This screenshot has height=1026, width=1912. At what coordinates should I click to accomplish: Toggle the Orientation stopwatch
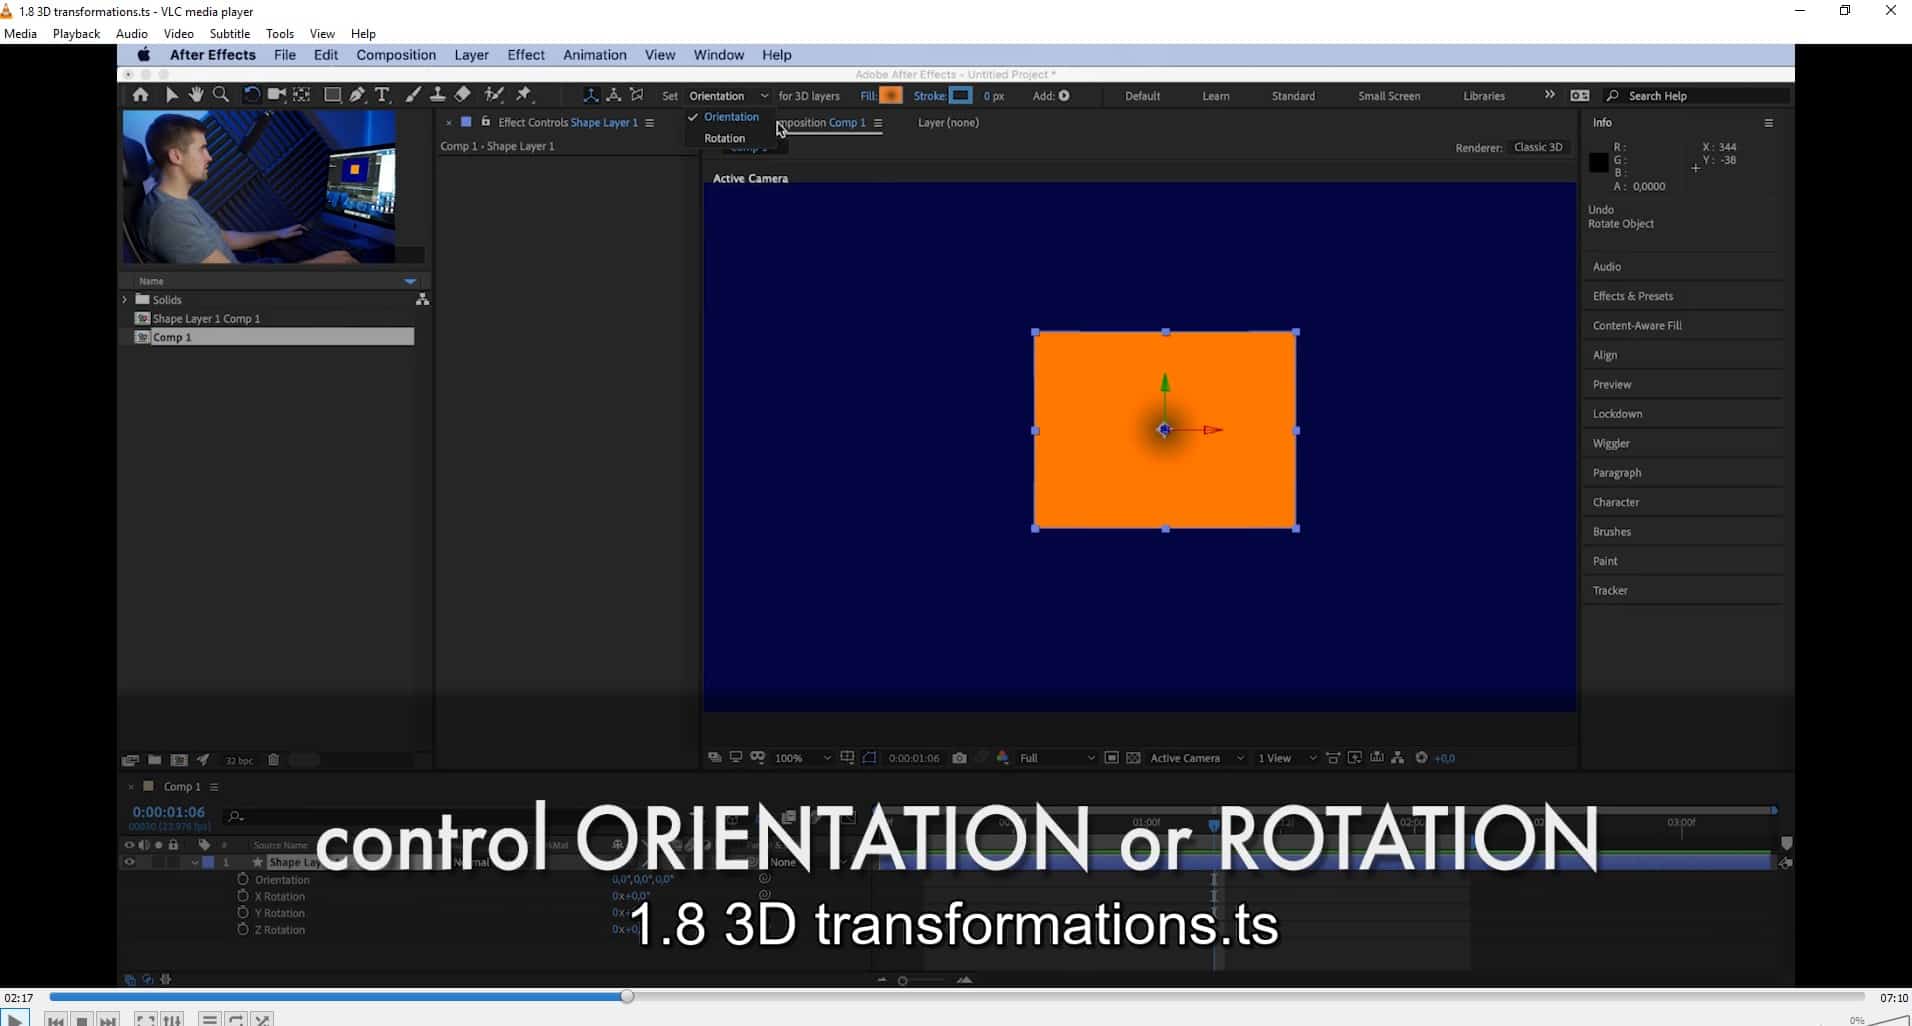coord(242,879)
